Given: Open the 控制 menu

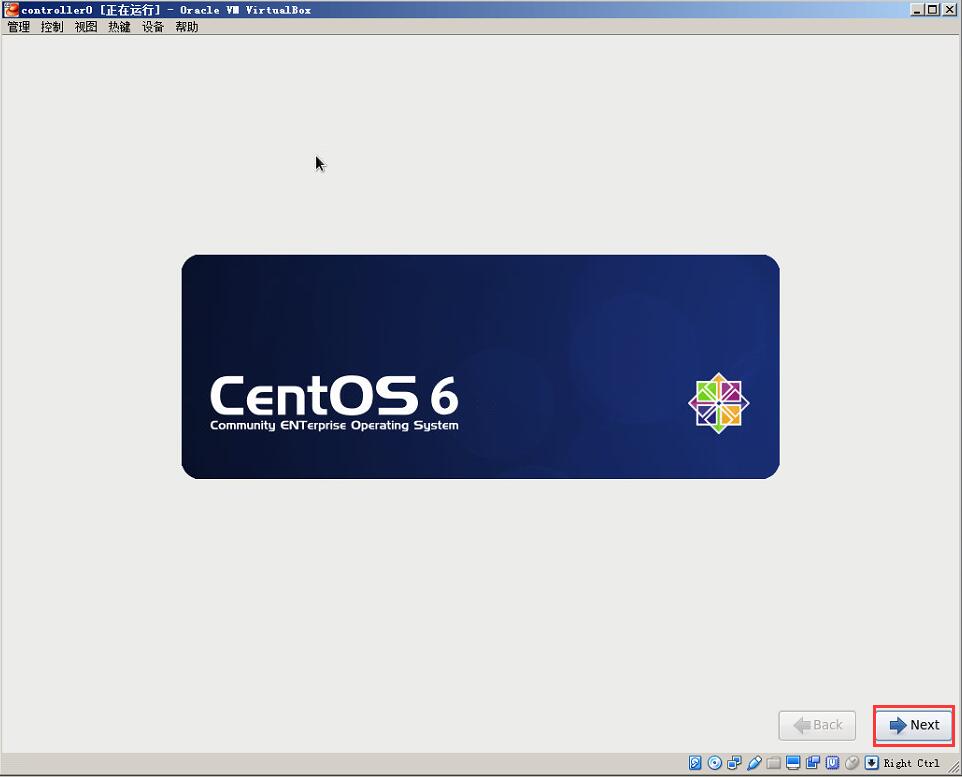Looking at the screenshot, I should click(52, 27).
